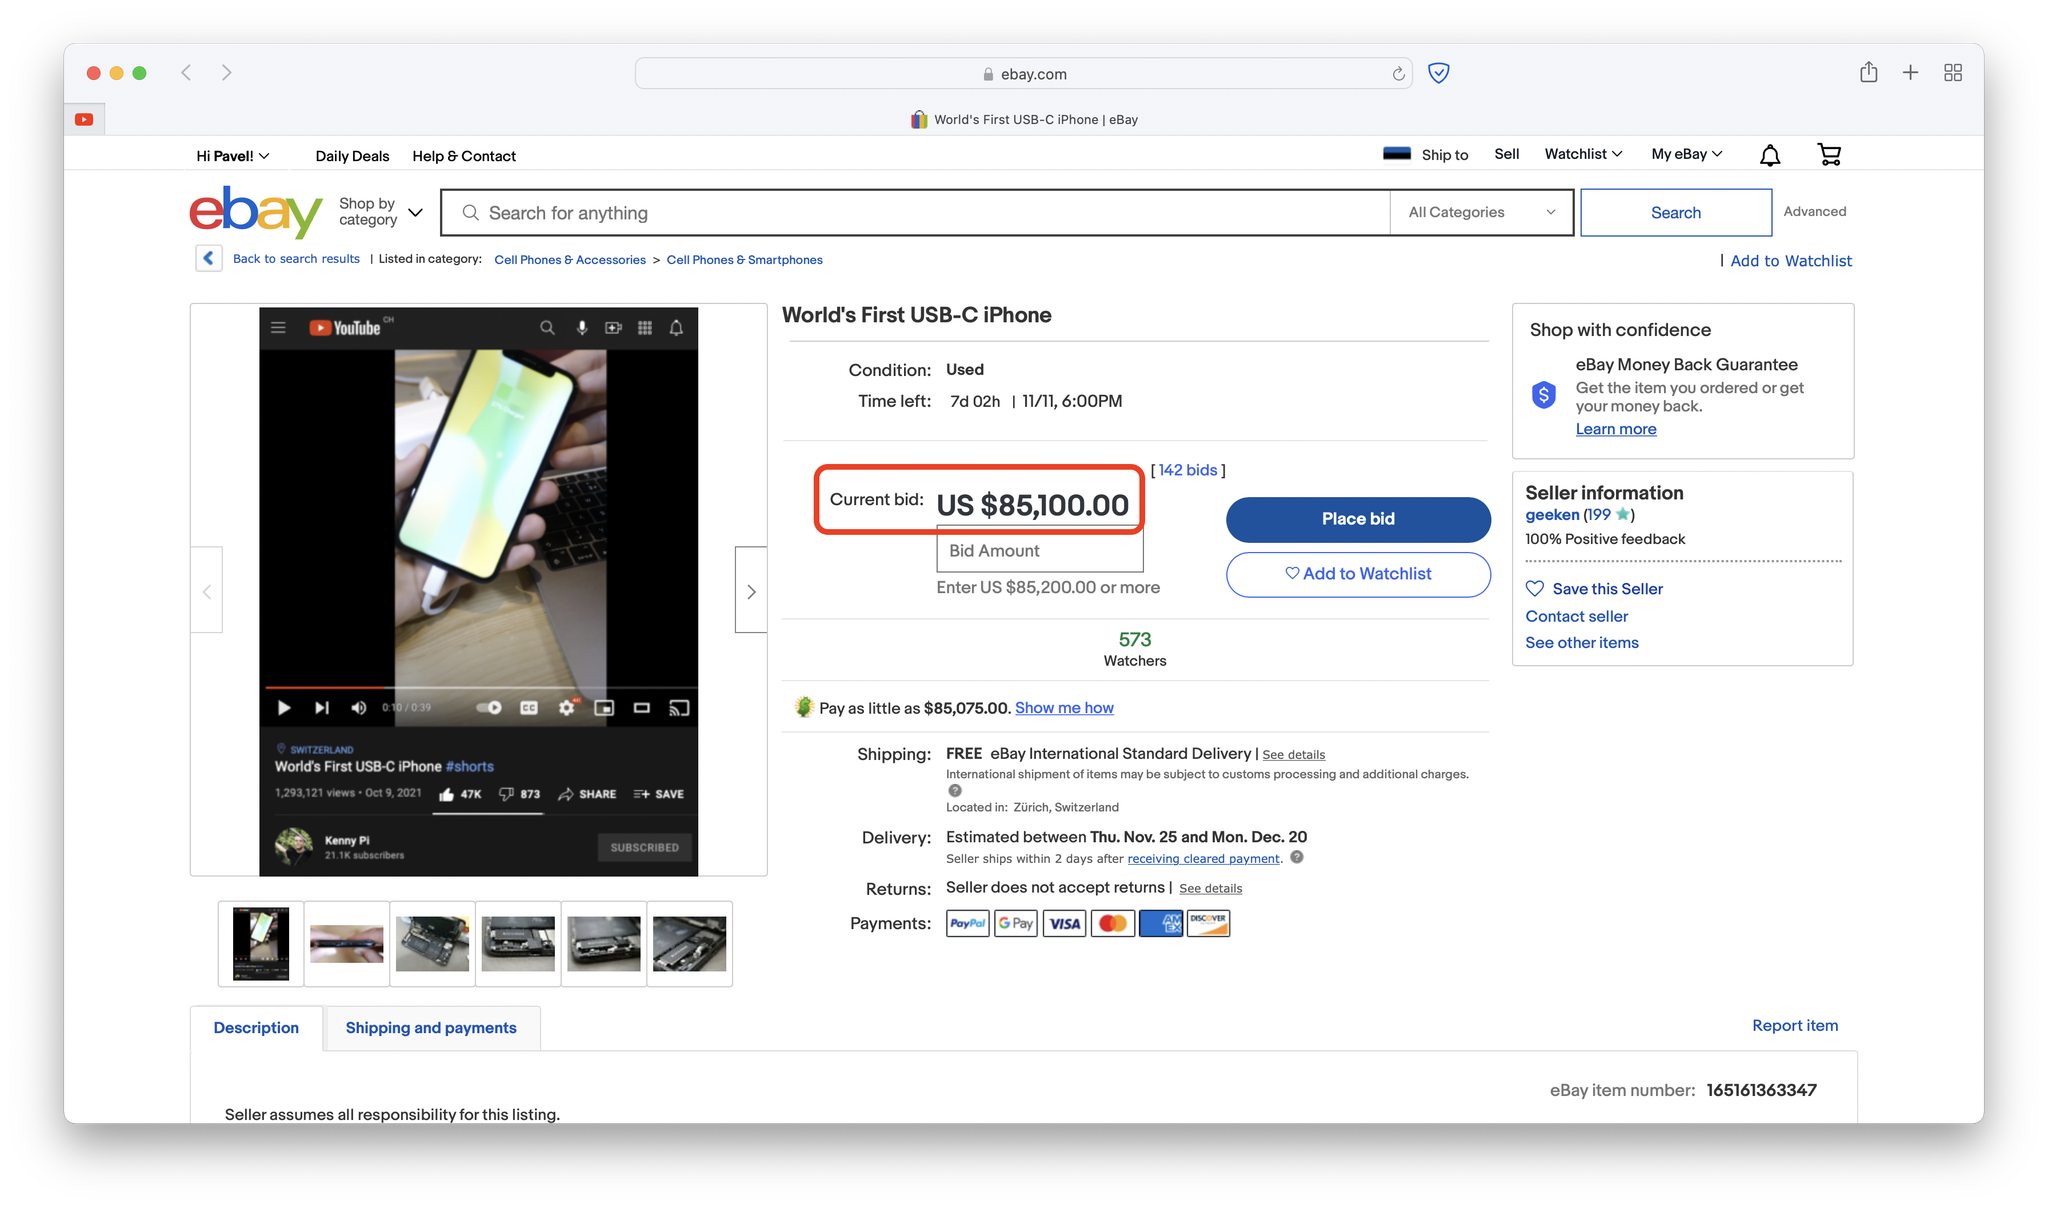Show the next listing photo
This screenshot has height=1208, width=2048.
pos(751,590)
